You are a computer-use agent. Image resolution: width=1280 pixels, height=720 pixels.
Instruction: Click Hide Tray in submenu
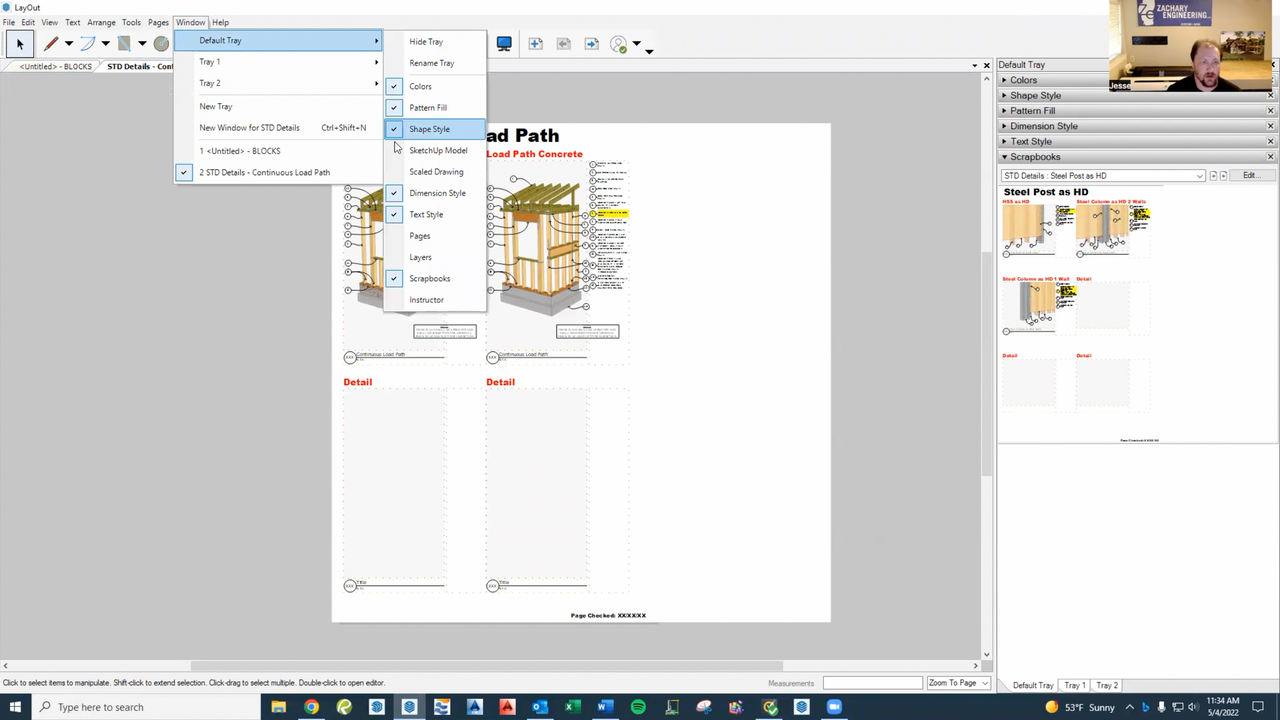pyautogui.click(x=435, y=42)
